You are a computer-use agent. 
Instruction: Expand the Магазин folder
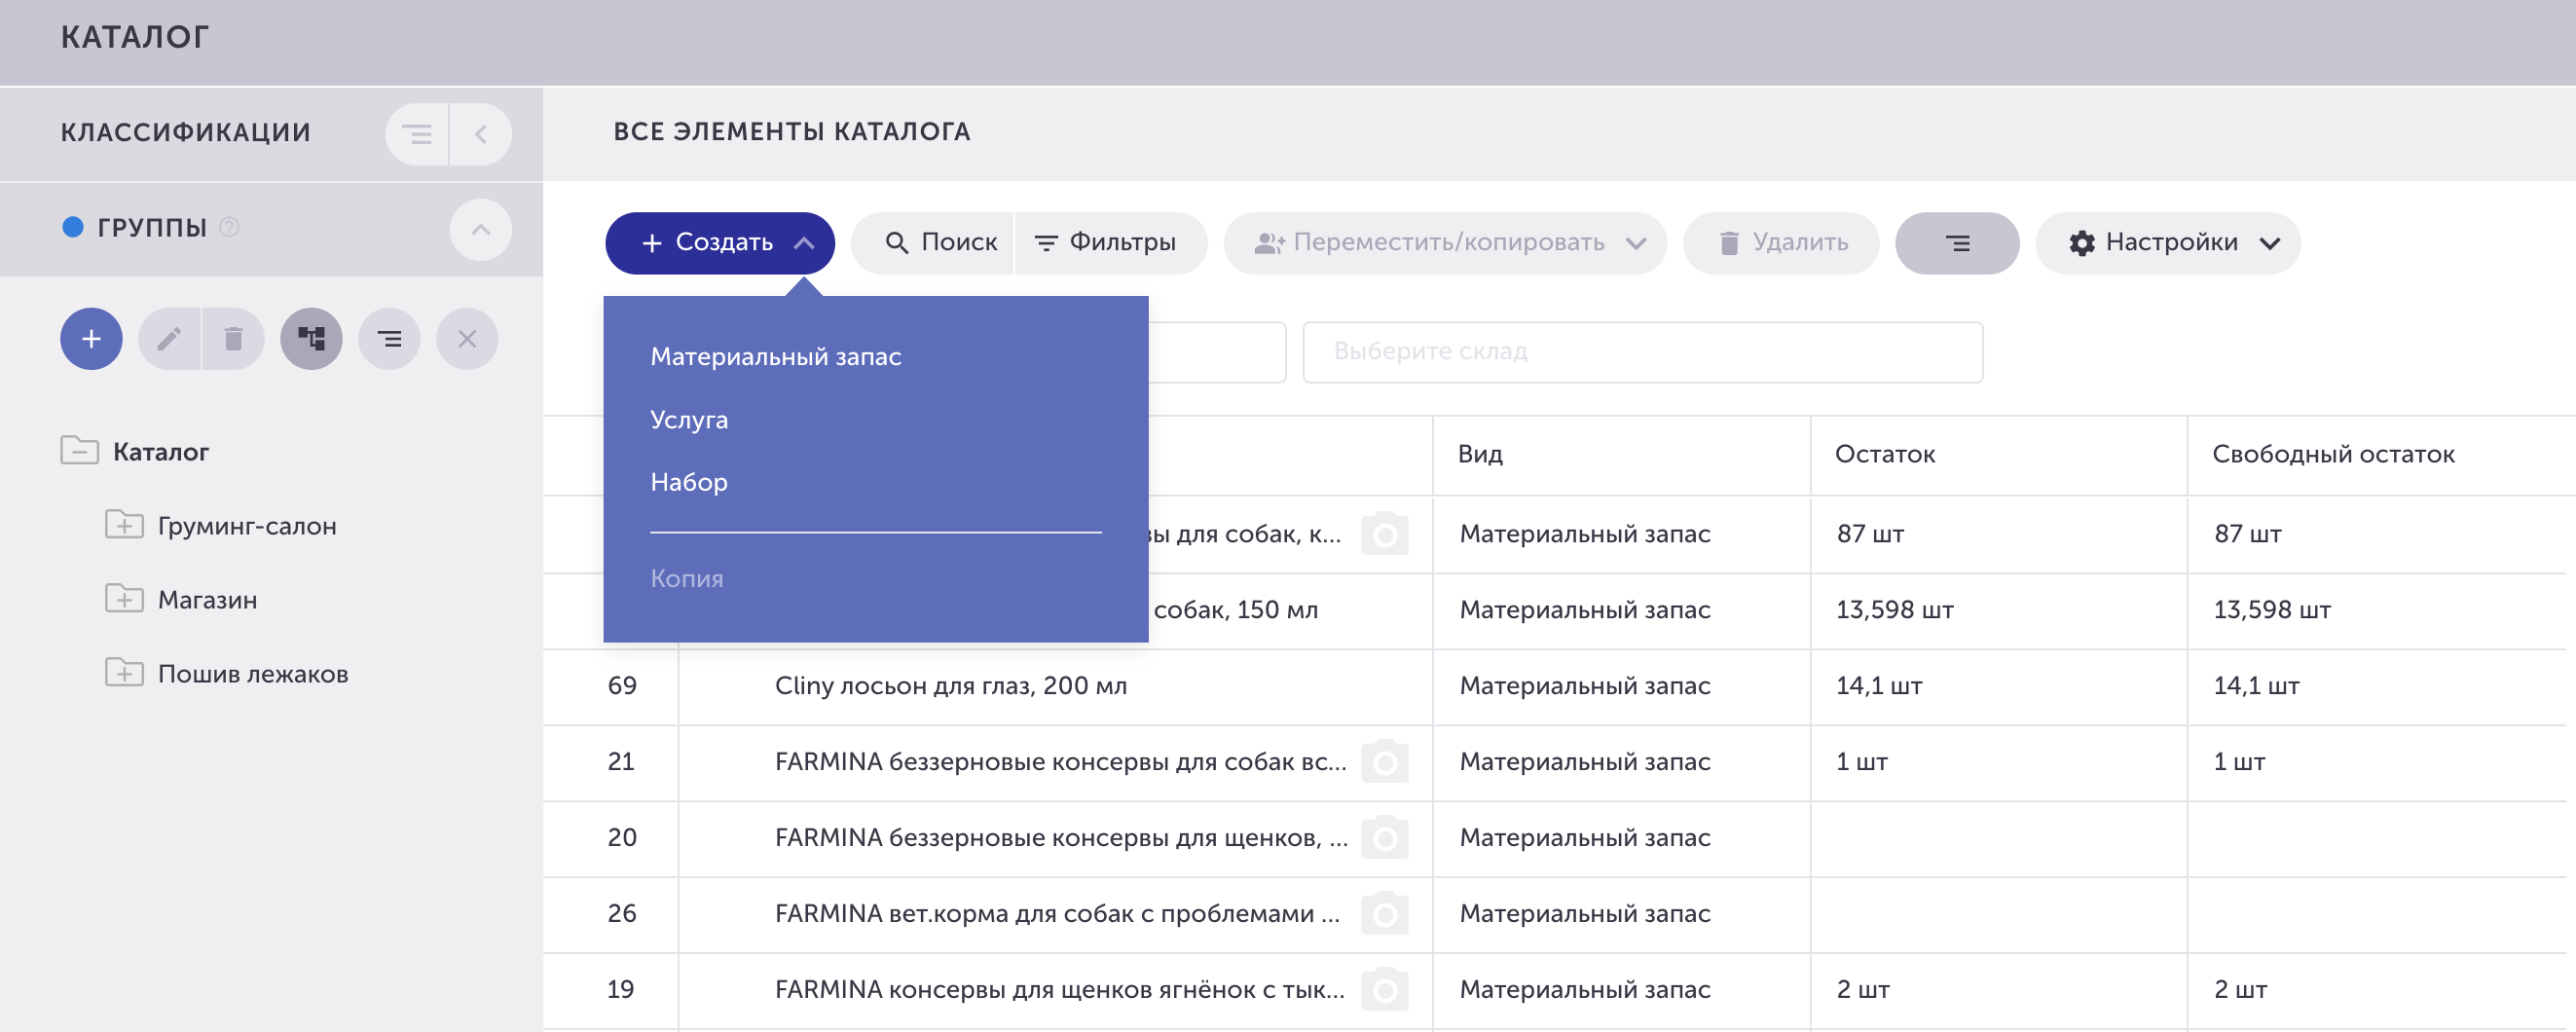click(124, 599)
